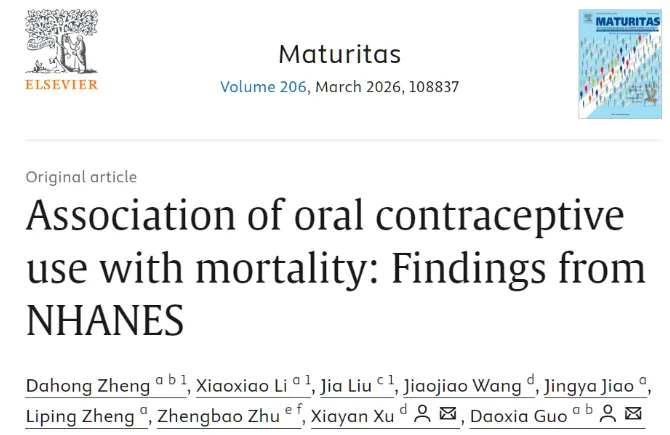Viewport: 670px width, 435px height.
Task: Open author Dahong Zheng's details
Action: [x=88, y=386]
